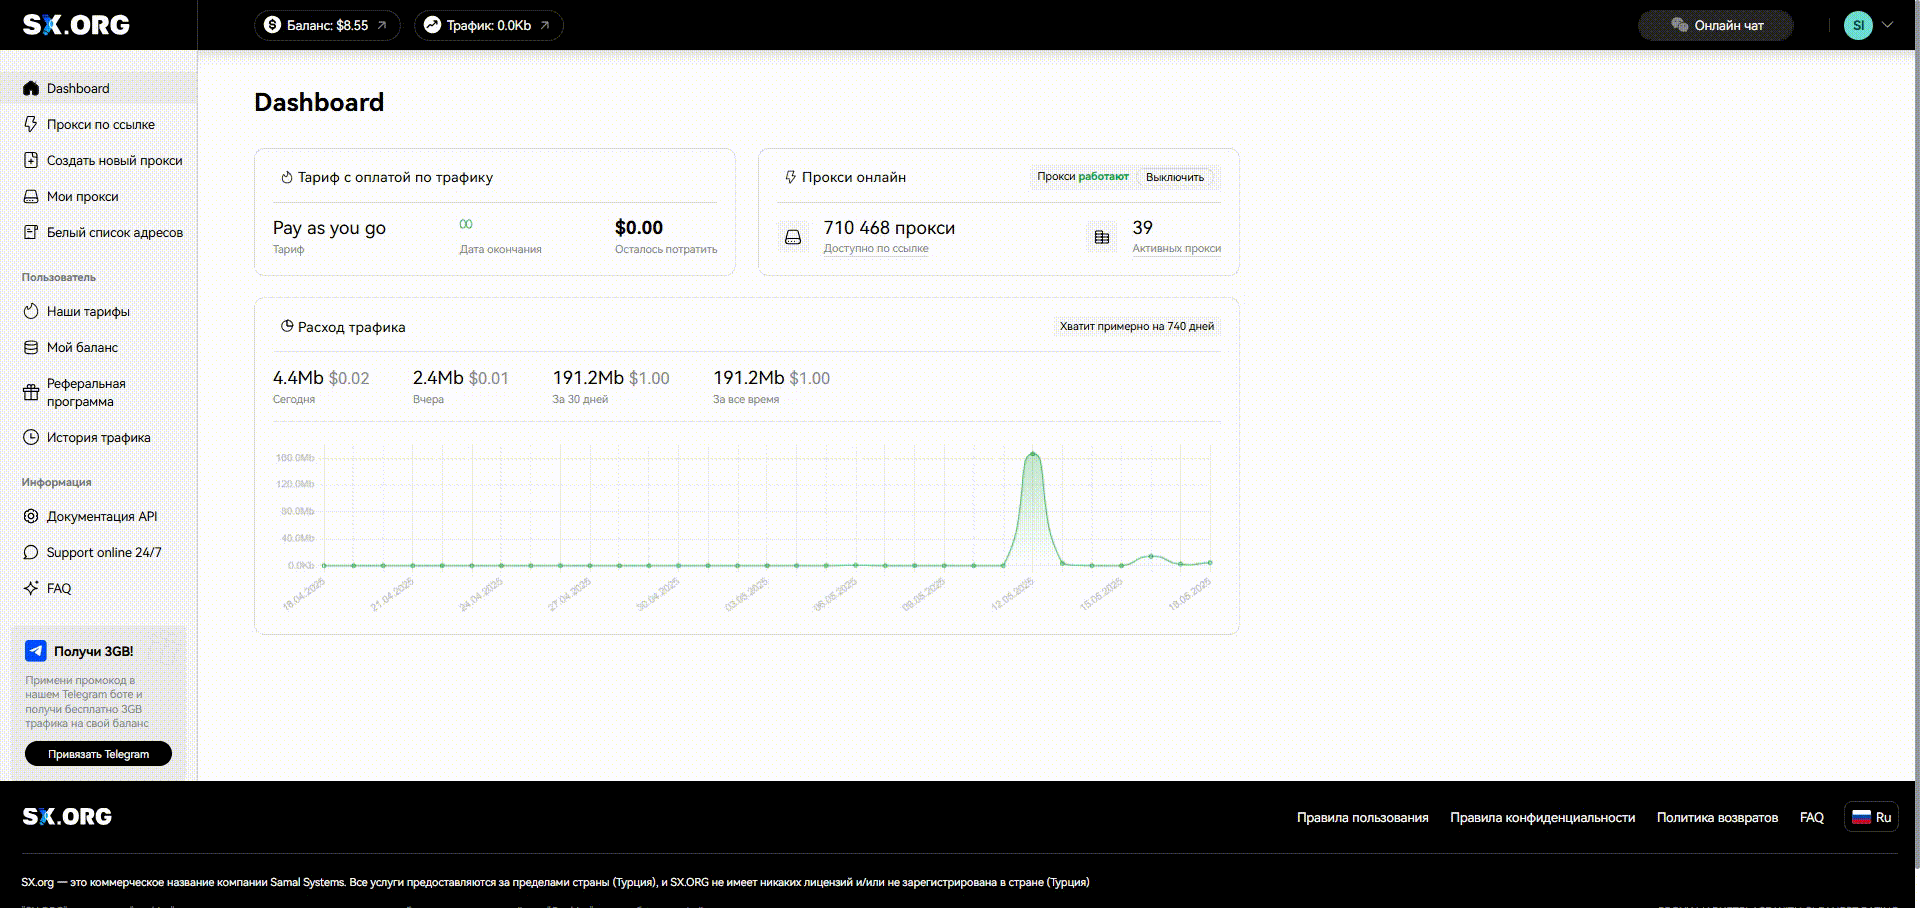Viewport: 1920px width, 908px height.
Task: Turn off proxies with Выключить toggle
Action: [x=1174, y=177]
